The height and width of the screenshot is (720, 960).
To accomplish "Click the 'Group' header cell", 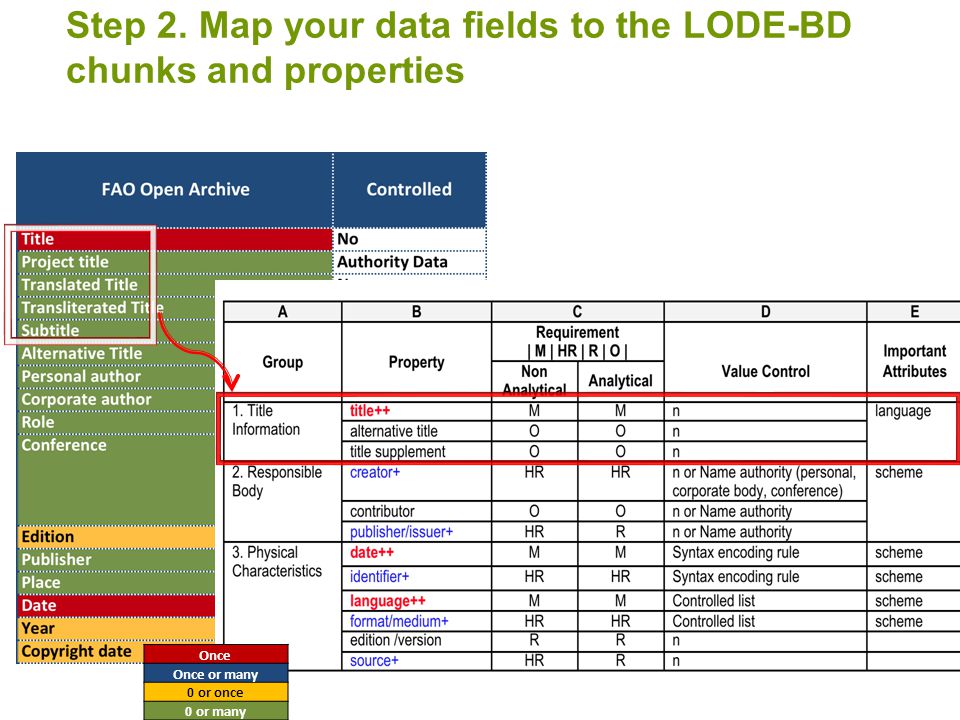I will tap(283, 362).
